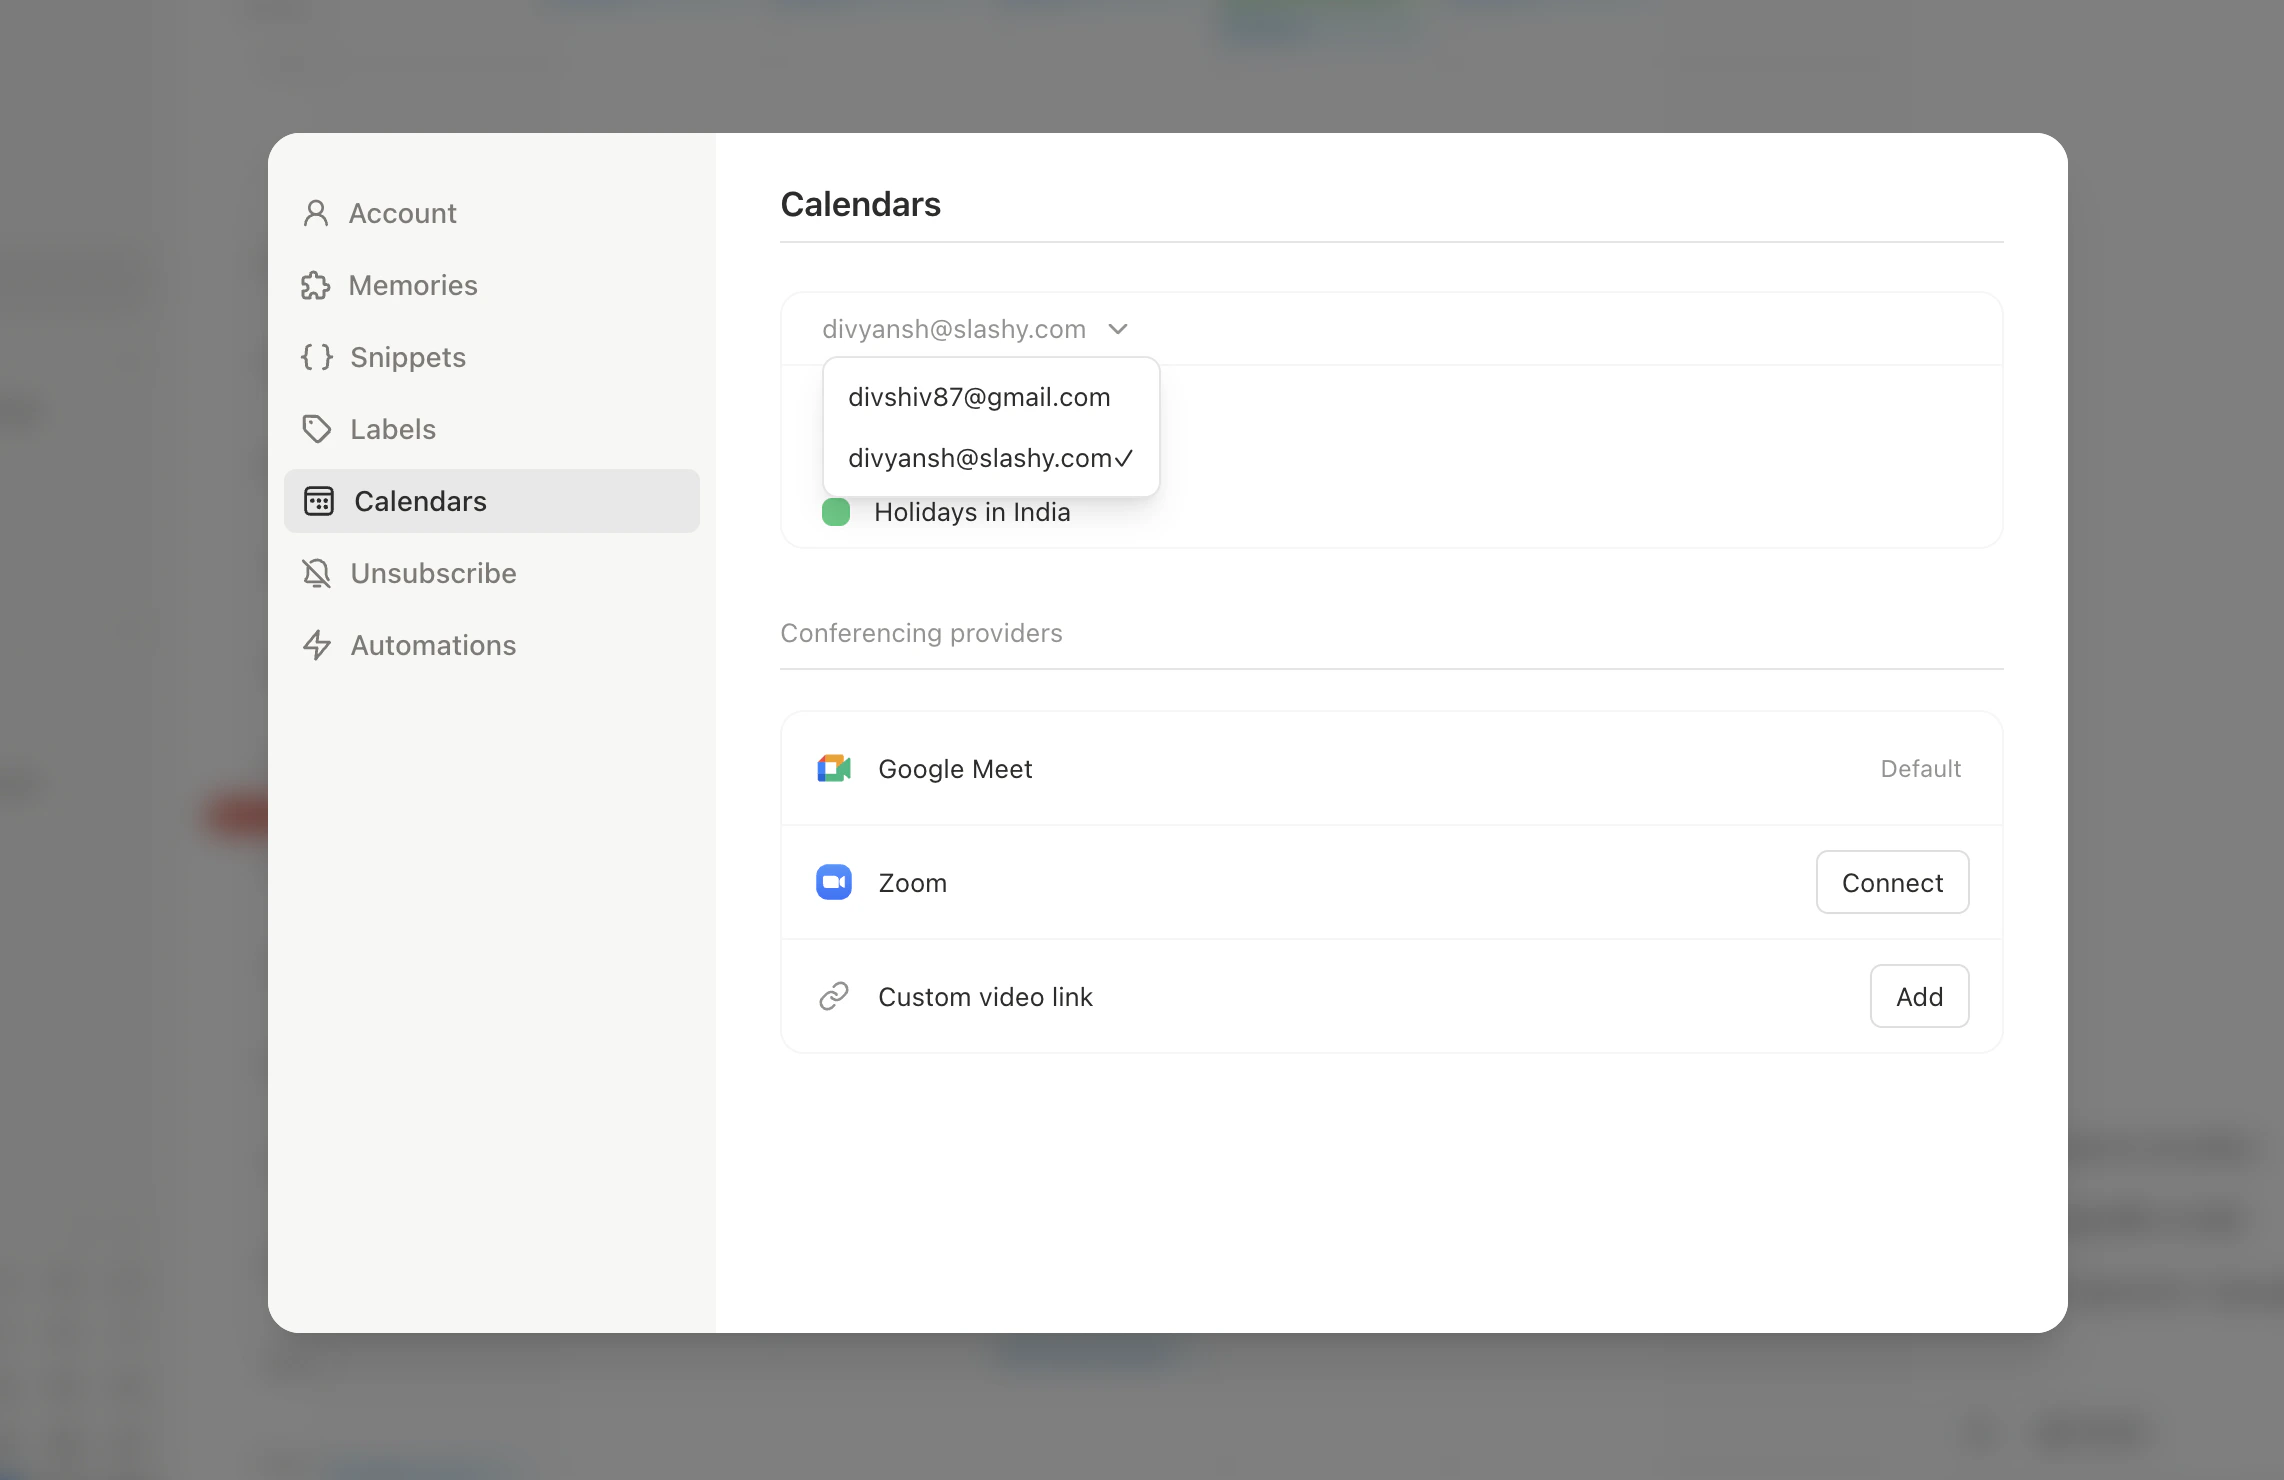Toggle the Holidays in India calendar
Screen dimensions: 2284x1480
pyautogui.click(x=971, y=512)
